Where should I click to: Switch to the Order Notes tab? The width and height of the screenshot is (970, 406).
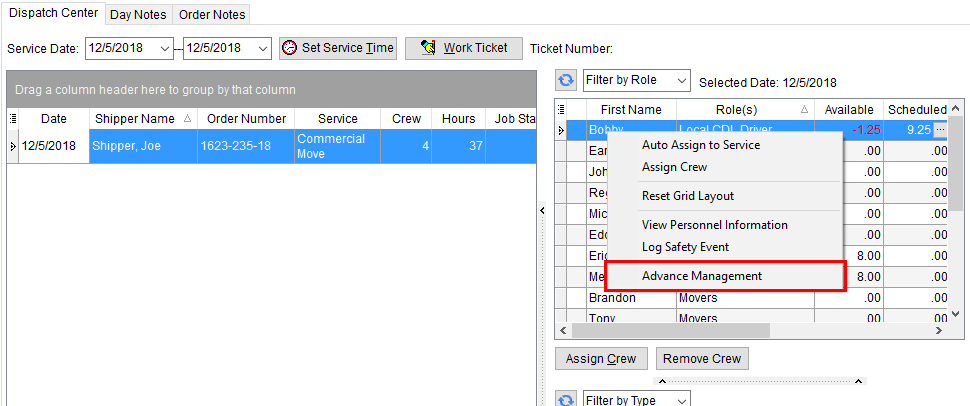(210, 14)
